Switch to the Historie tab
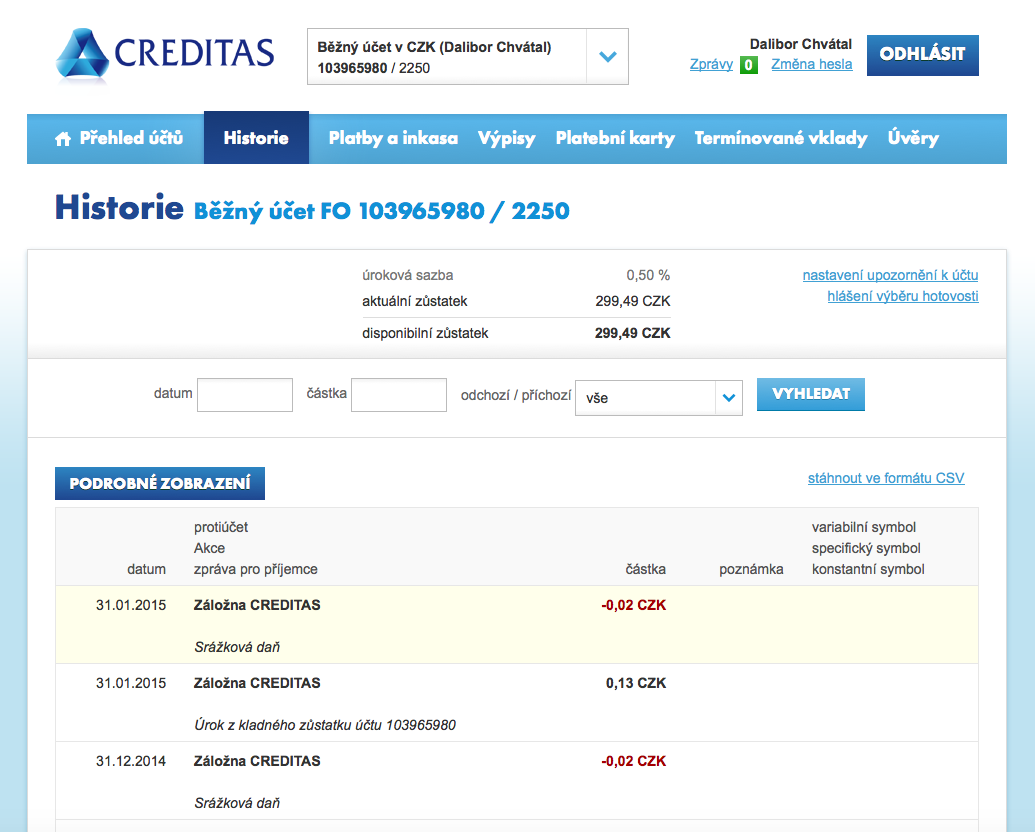 point(256,138)
